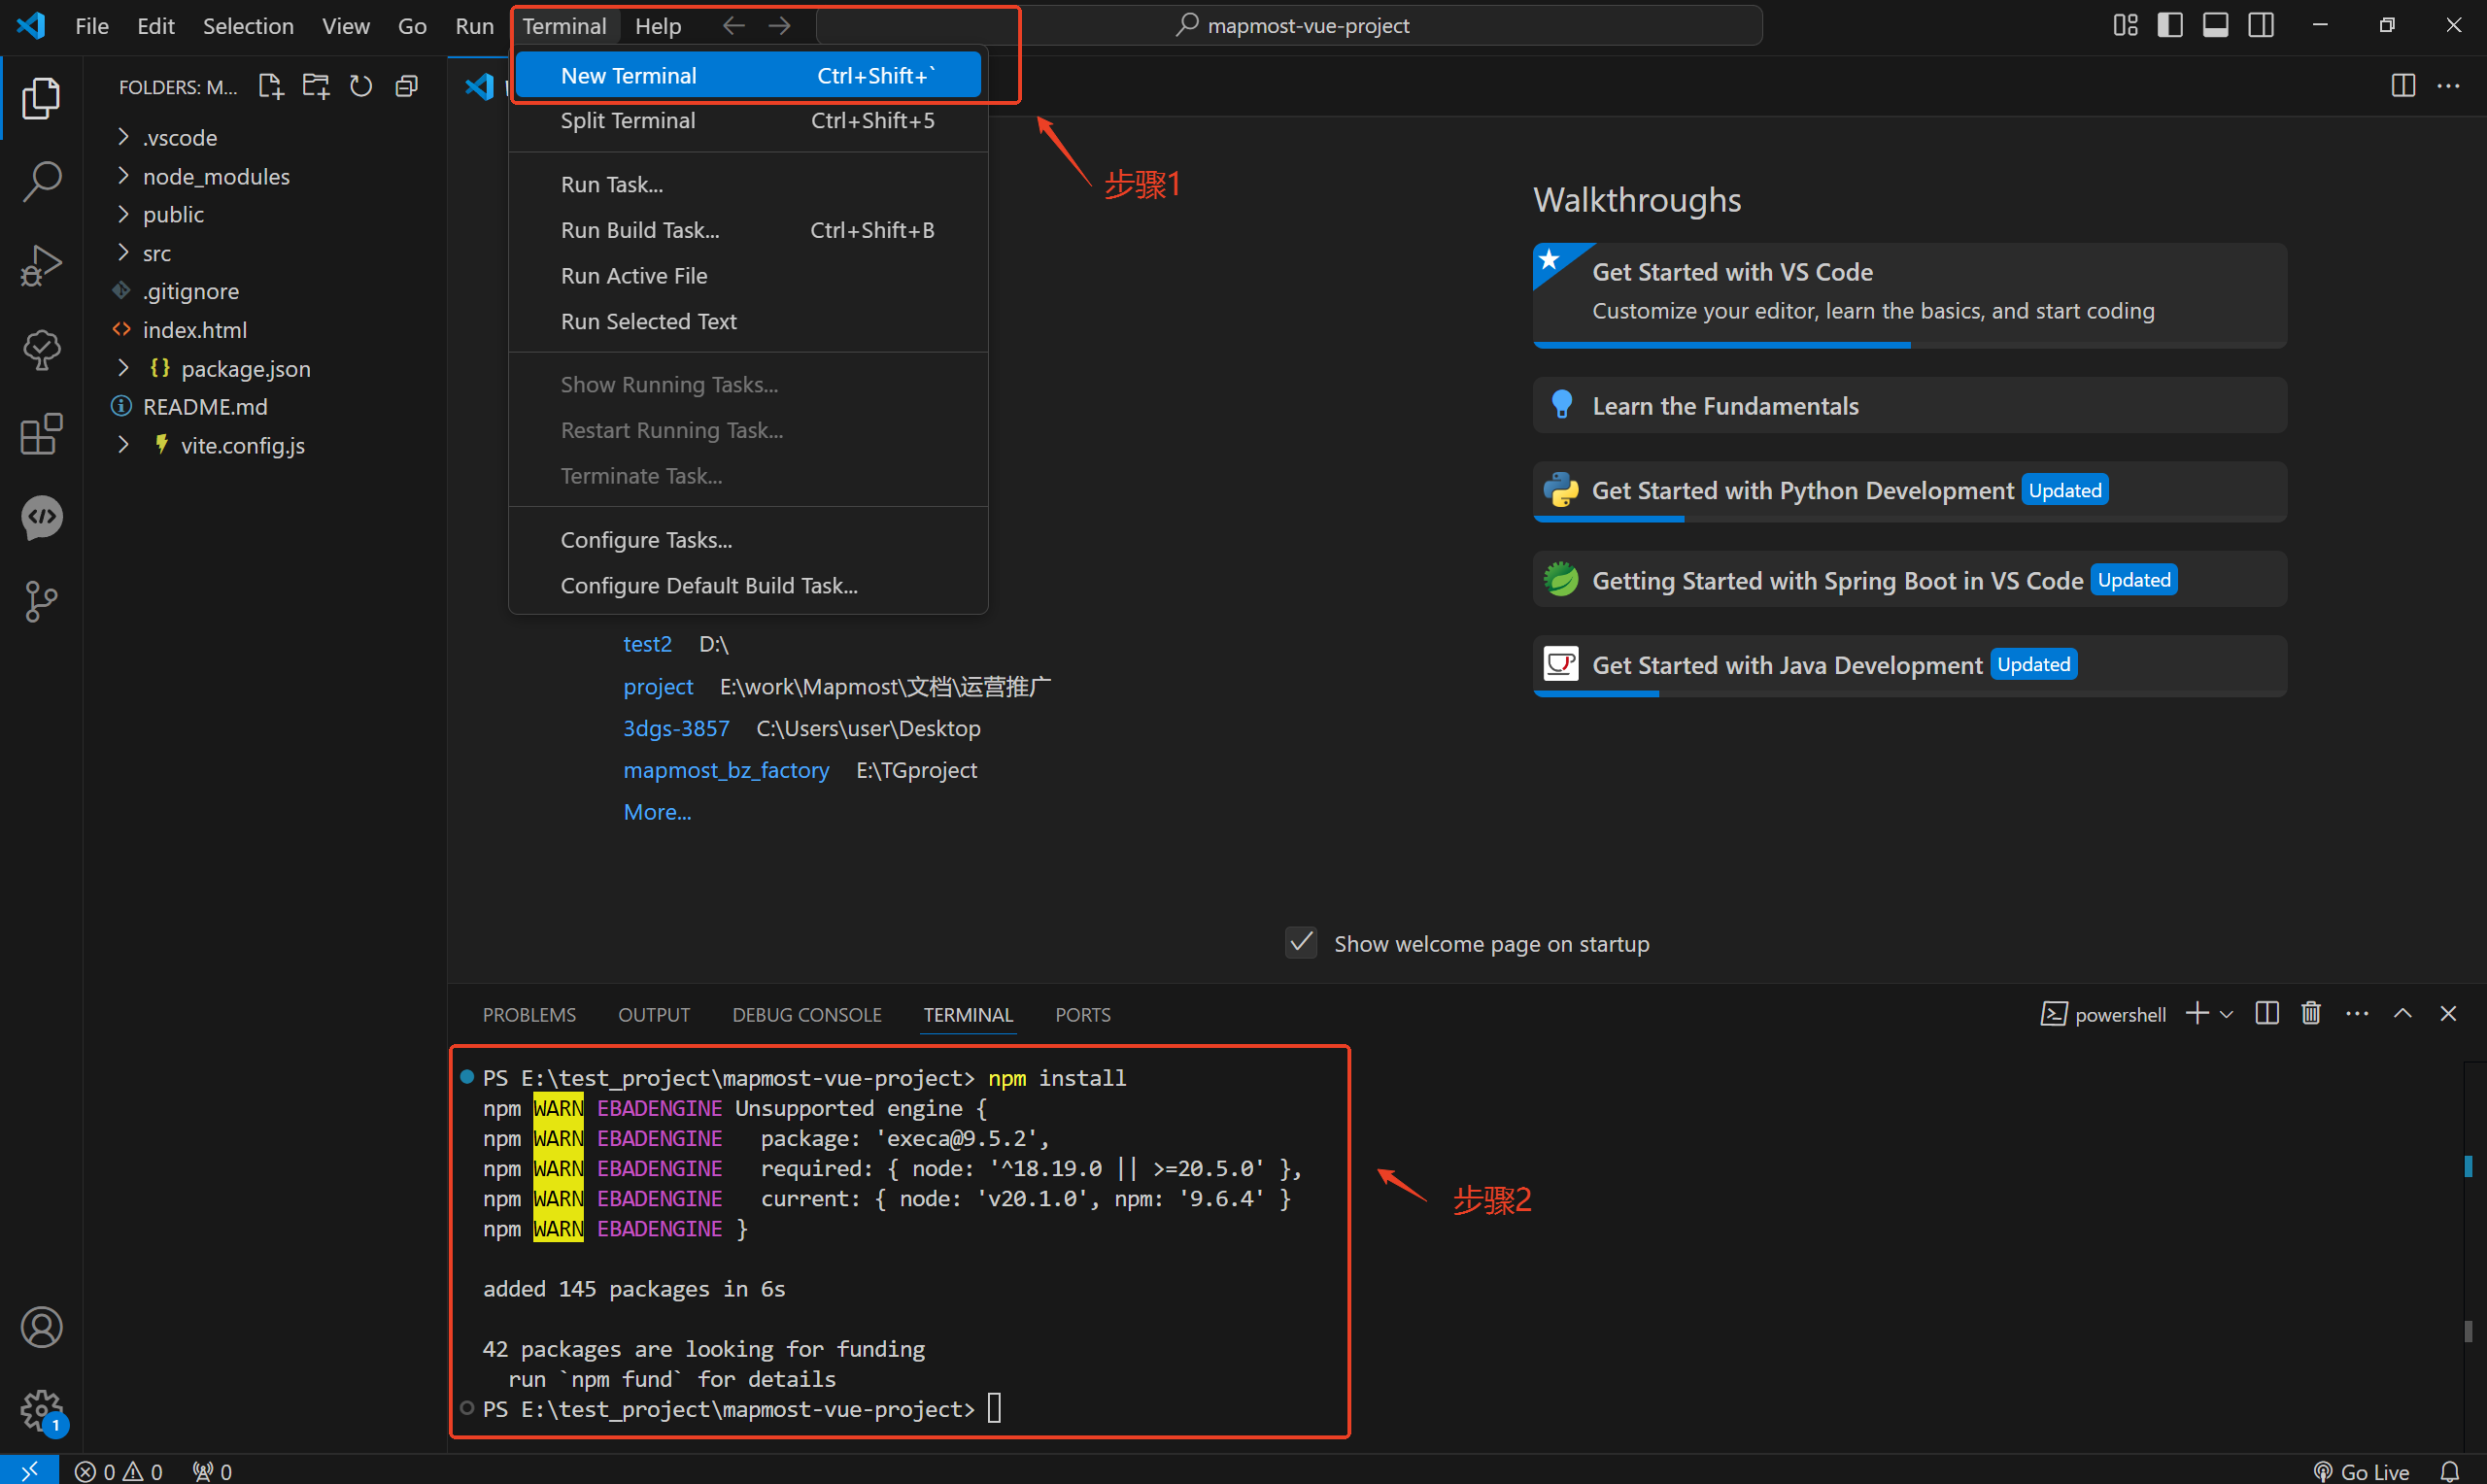
Task: Open the Testing view icon
Action: pos(41,350)
